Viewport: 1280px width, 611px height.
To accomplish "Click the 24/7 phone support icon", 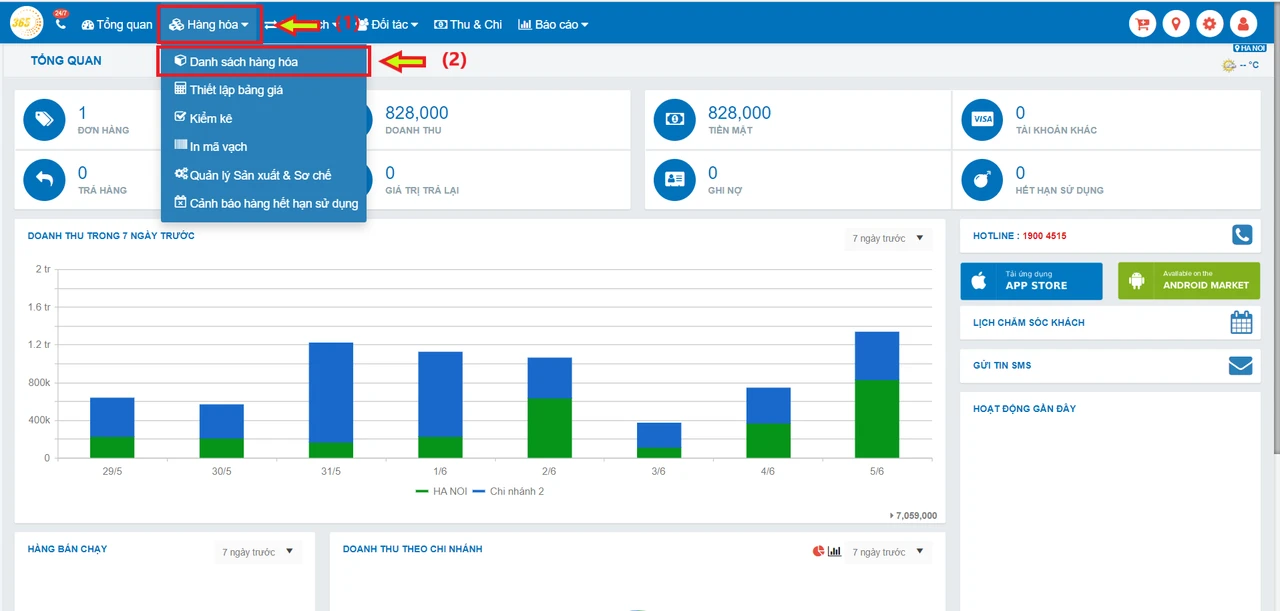I will [x=61, y=23].
